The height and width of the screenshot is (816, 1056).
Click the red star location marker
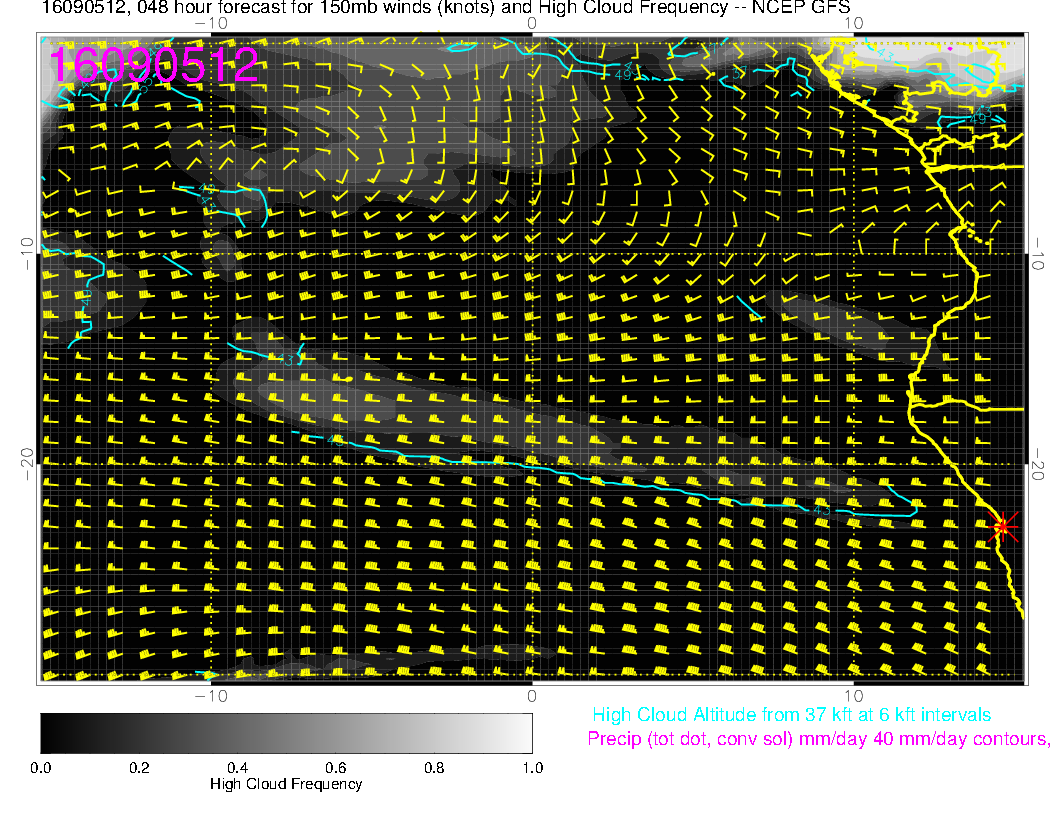(1003, 526)
